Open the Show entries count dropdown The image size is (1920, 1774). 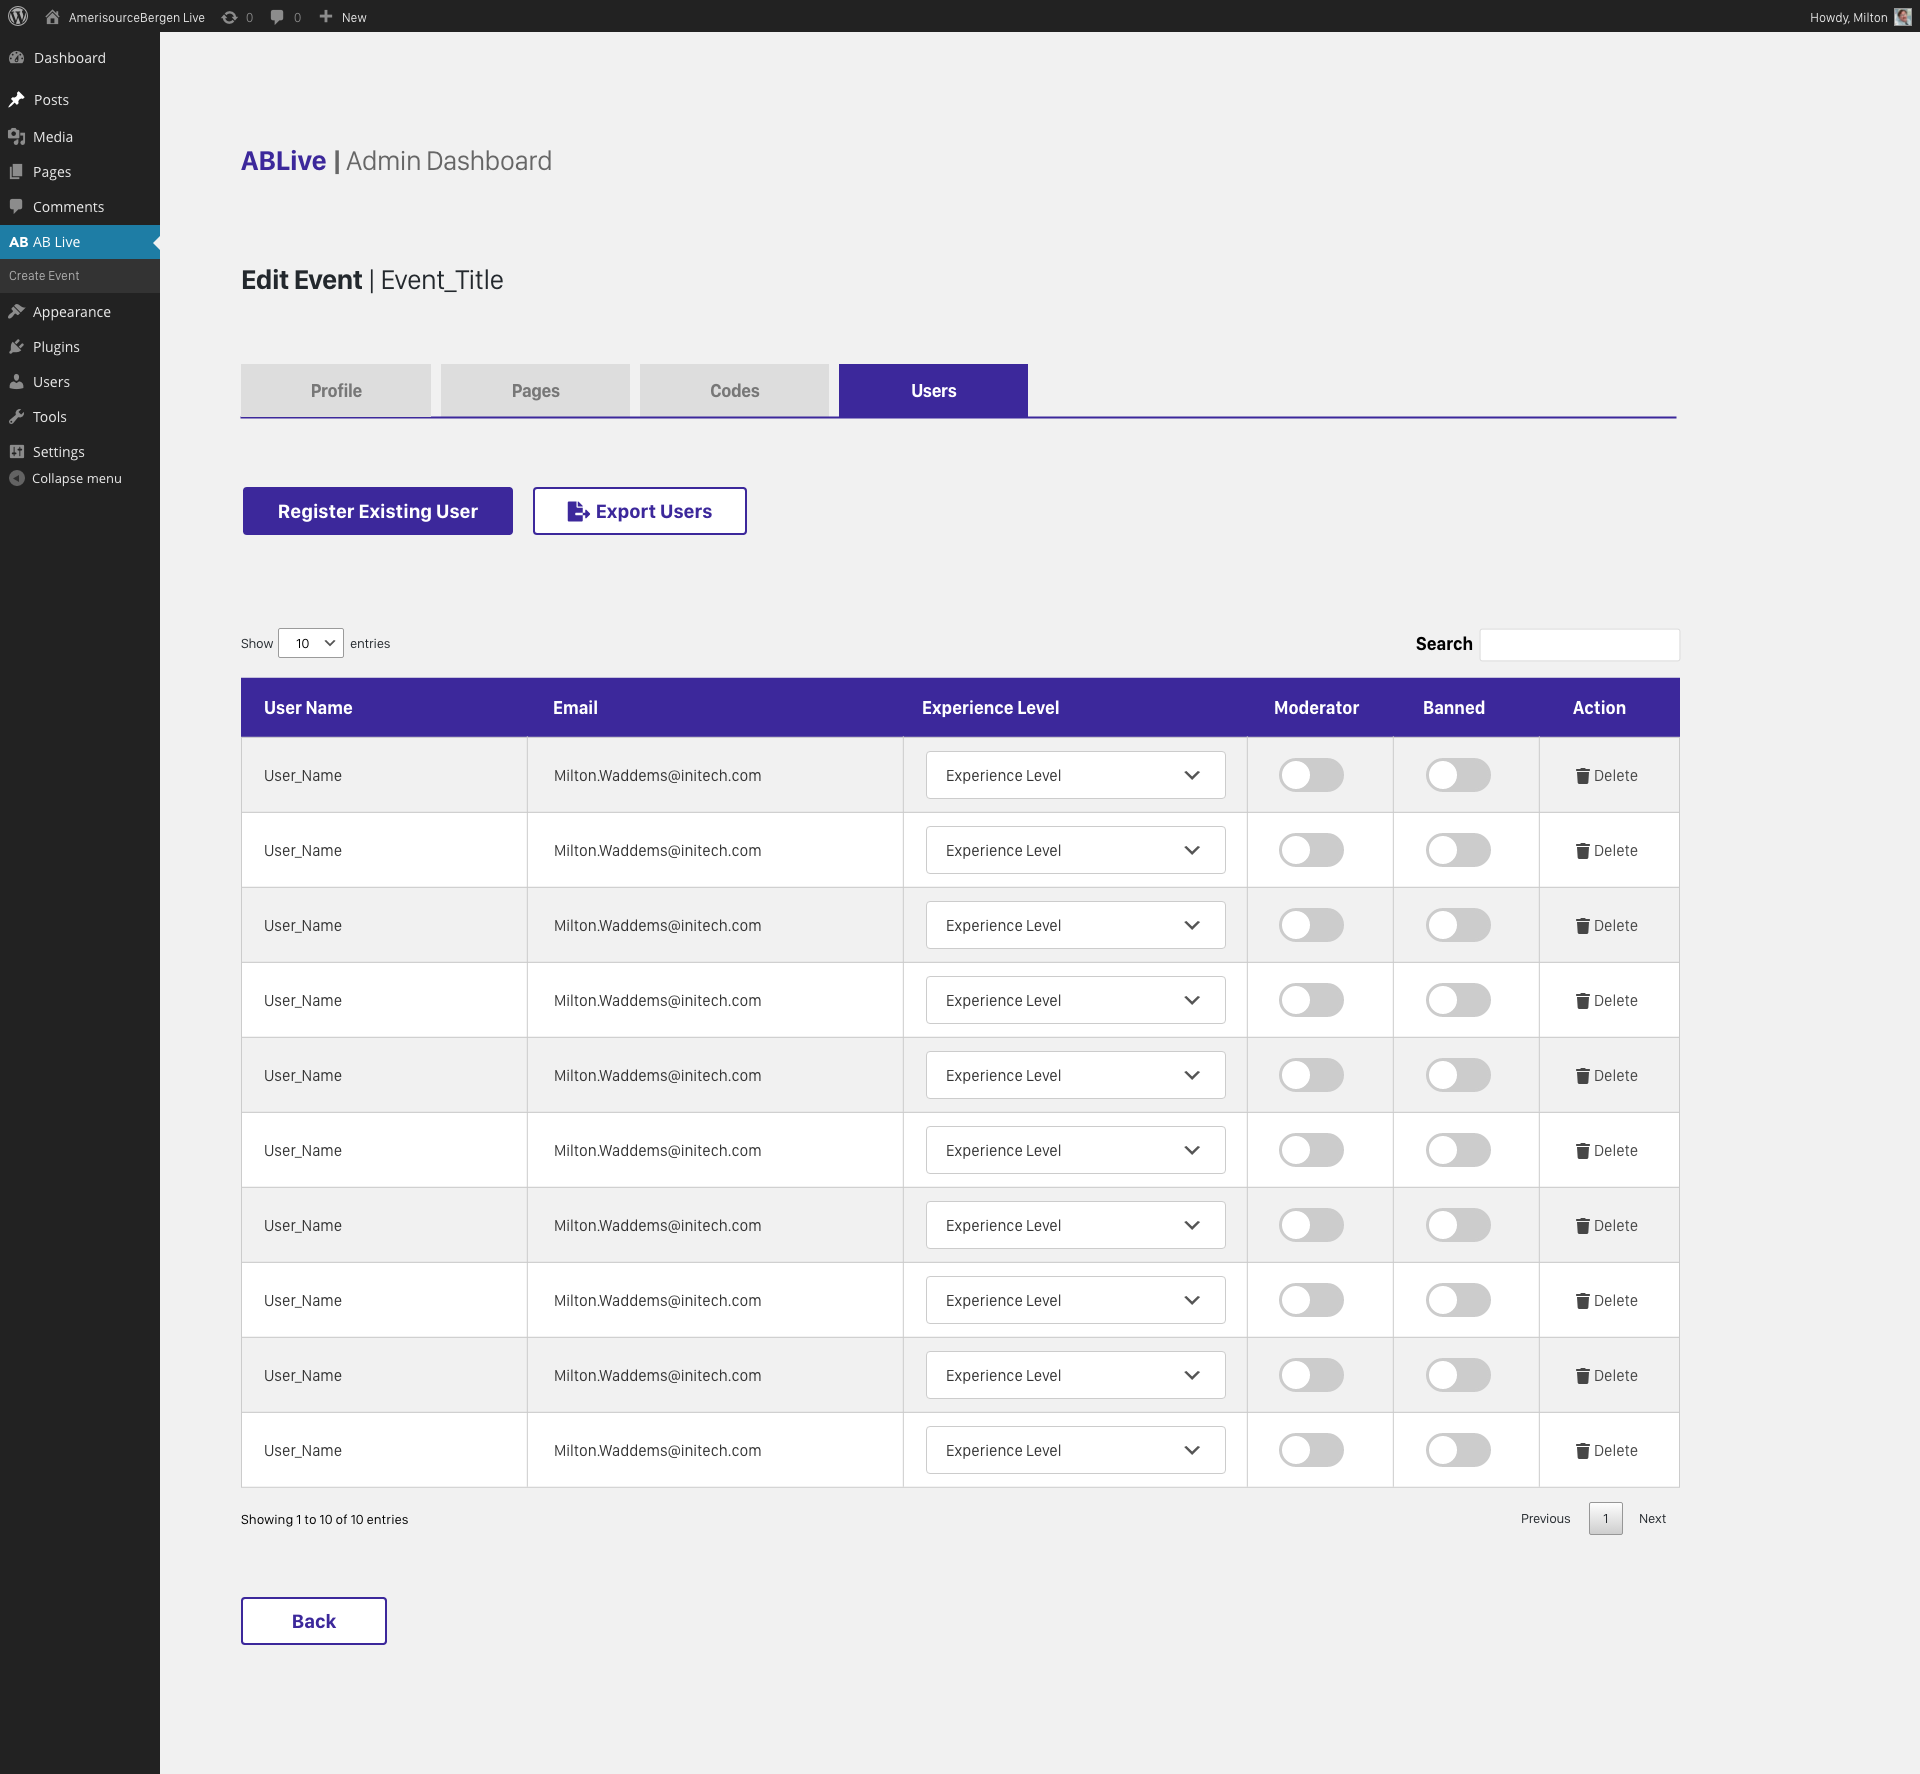coord(311,643)
